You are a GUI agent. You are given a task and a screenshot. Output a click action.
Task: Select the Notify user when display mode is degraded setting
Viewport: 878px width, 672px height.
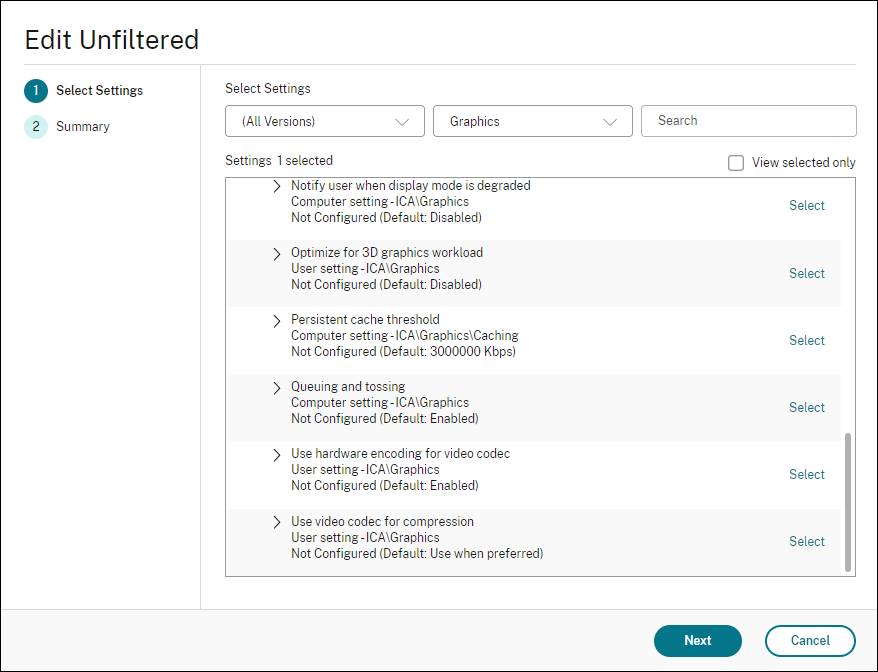click(806, 206)
